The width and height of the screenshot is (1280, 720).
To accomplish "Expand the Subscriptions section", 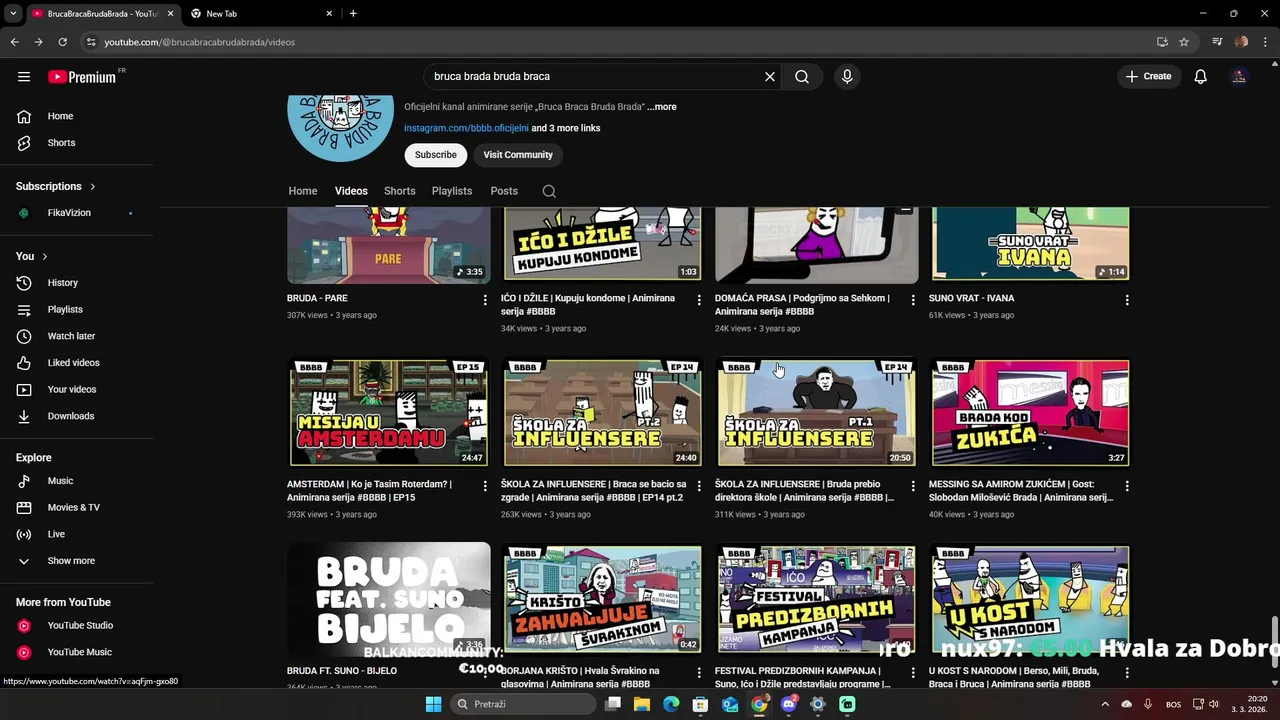I will [x=56, y=186].
